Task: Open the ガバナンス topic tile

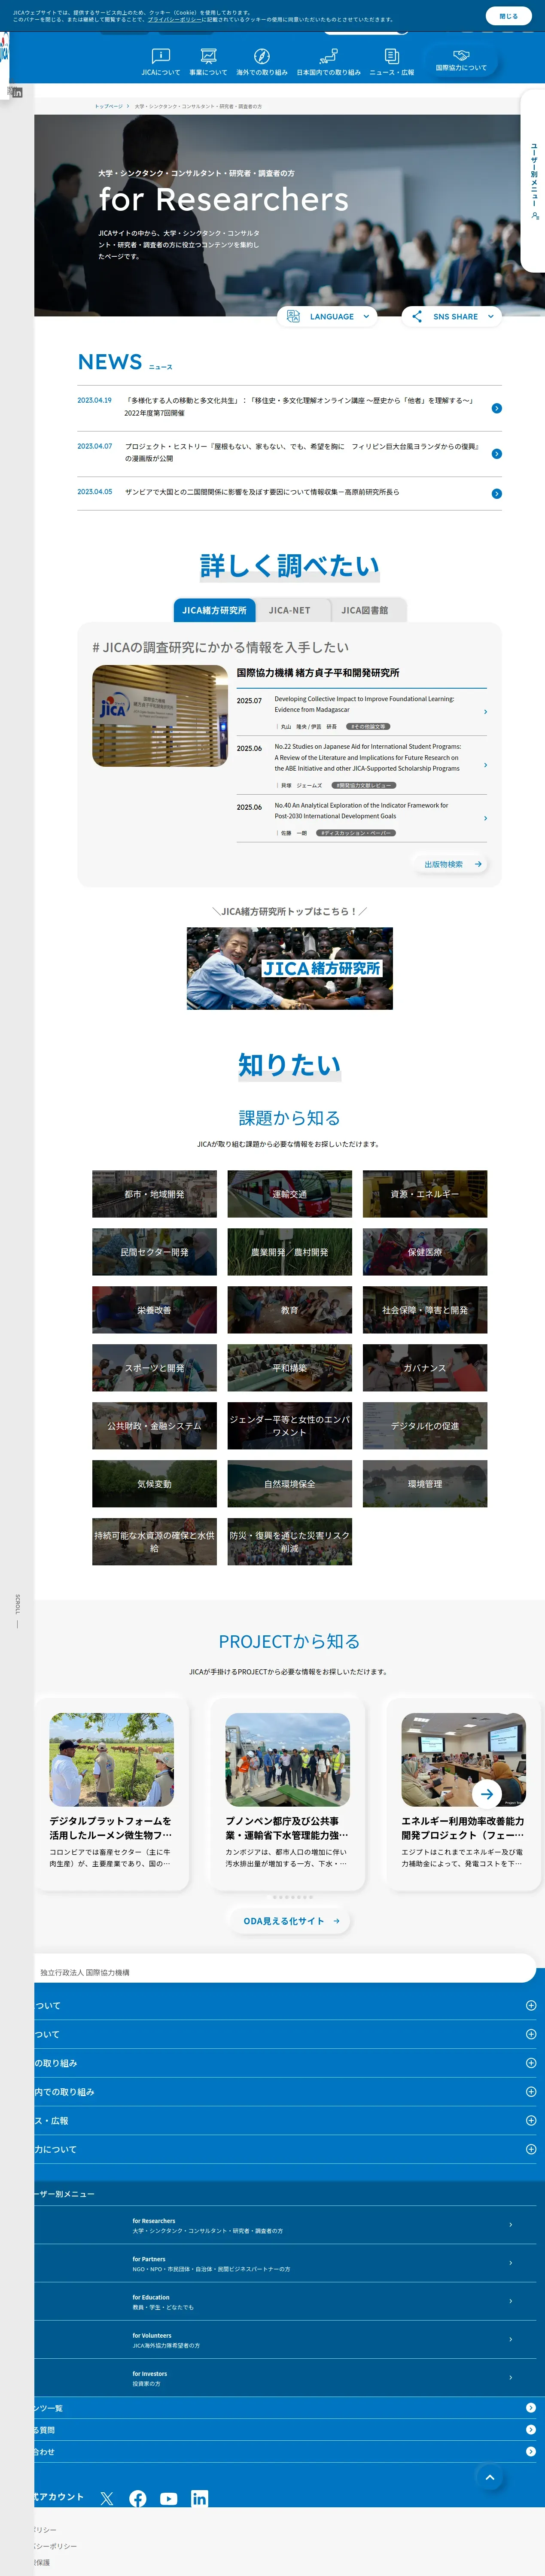Action: coord(425,1368)
